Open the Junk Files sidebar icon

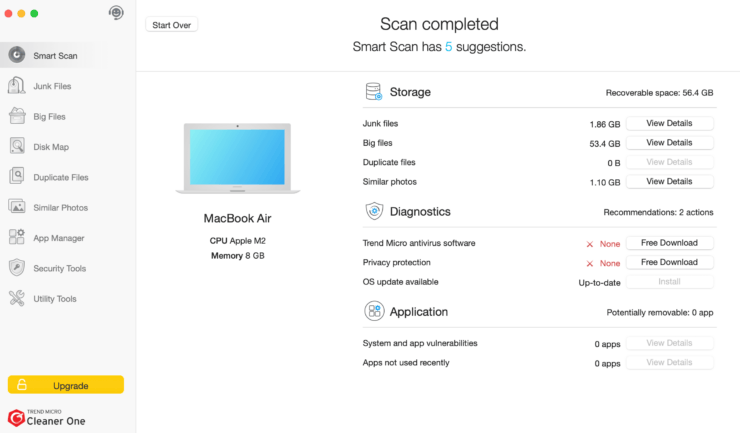click(16, 86)
